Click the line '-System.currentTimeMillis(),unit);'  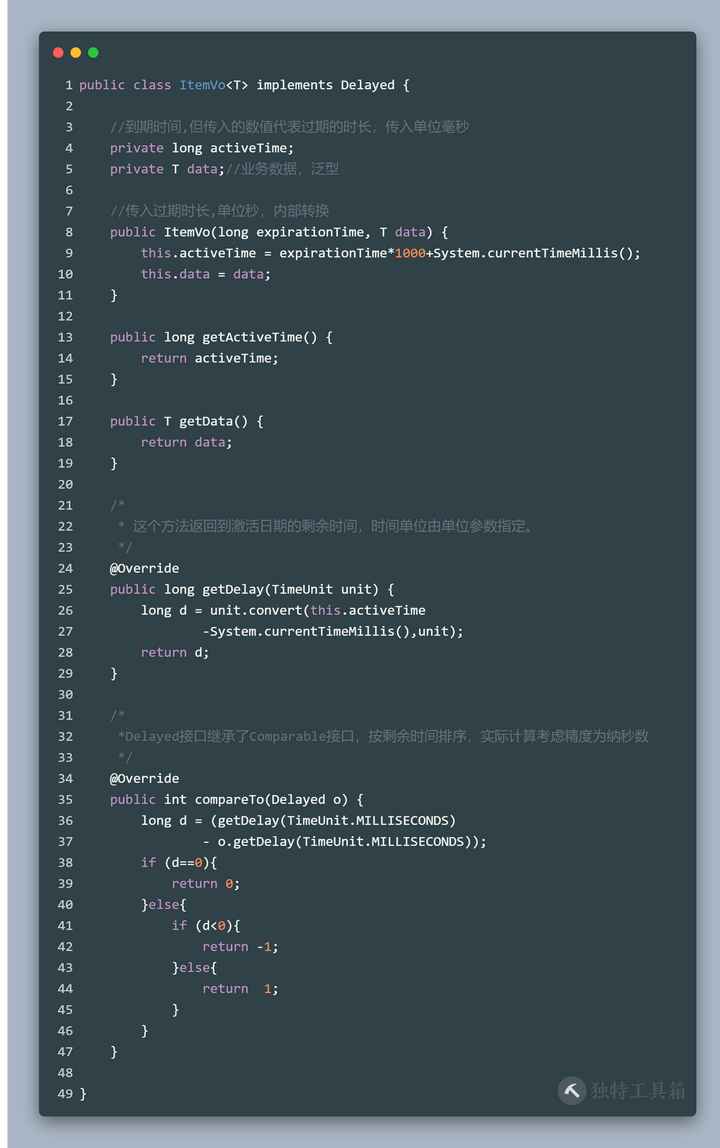(333, 631)
